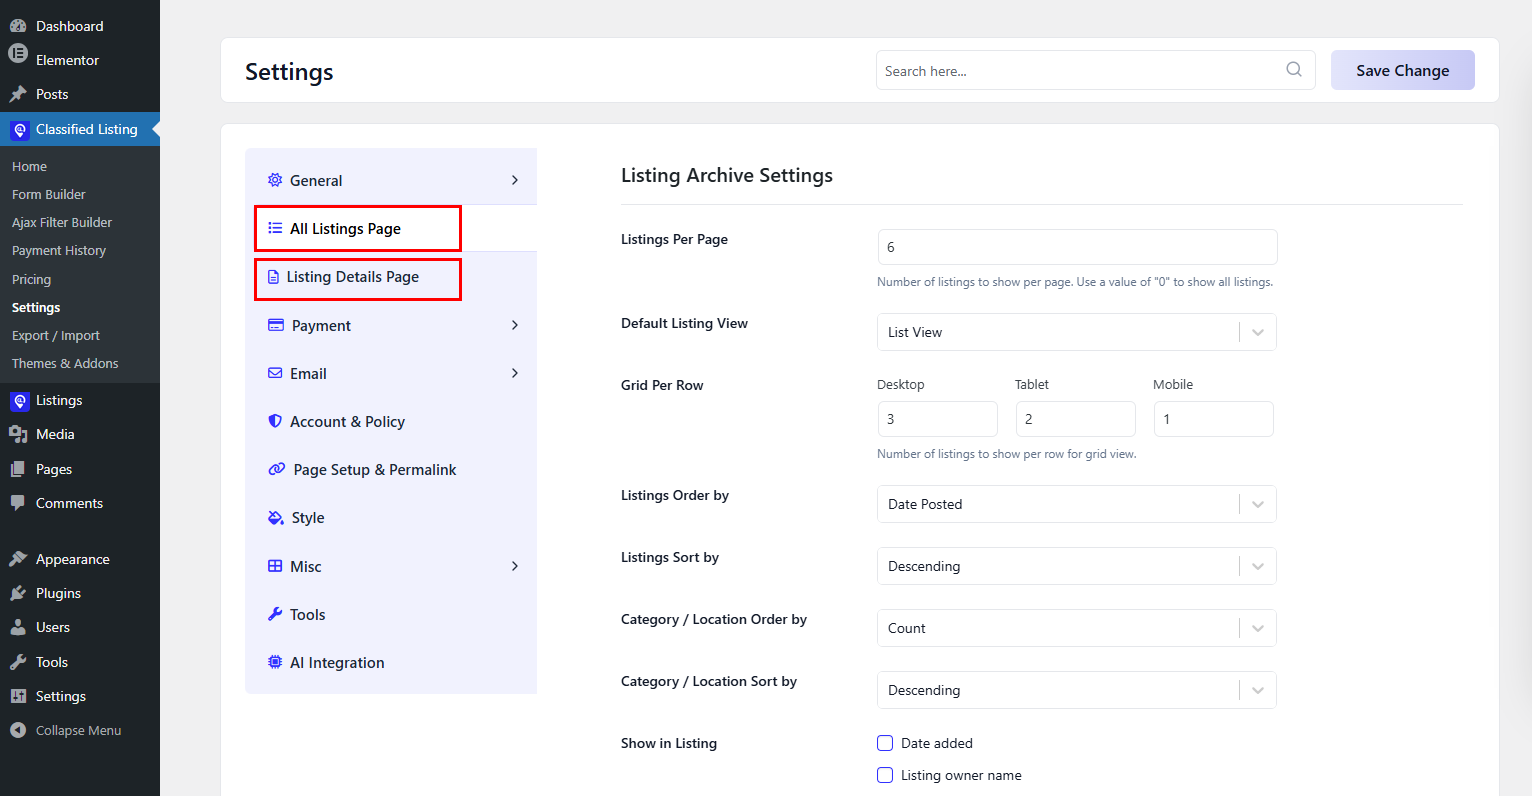Viewport: 1532px width, 796px height.
Task: Click the General gear icon
Action: 275,180
